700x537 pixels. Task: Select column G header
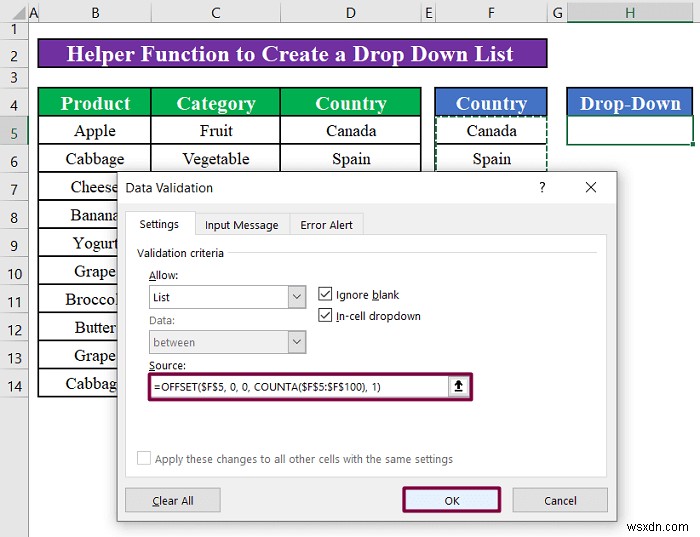[557, 13]
